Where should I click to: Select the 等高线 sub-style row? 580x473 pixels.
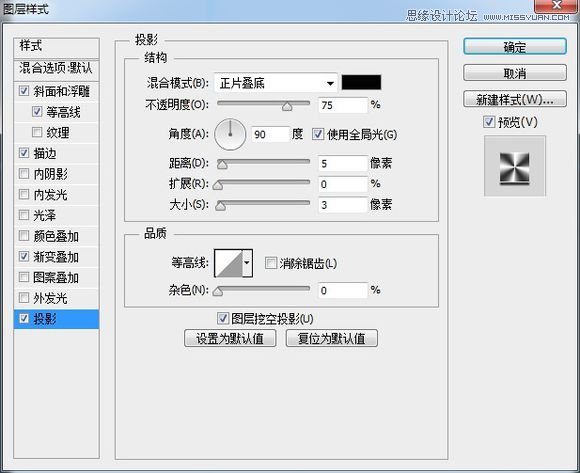tap(57, 112)
